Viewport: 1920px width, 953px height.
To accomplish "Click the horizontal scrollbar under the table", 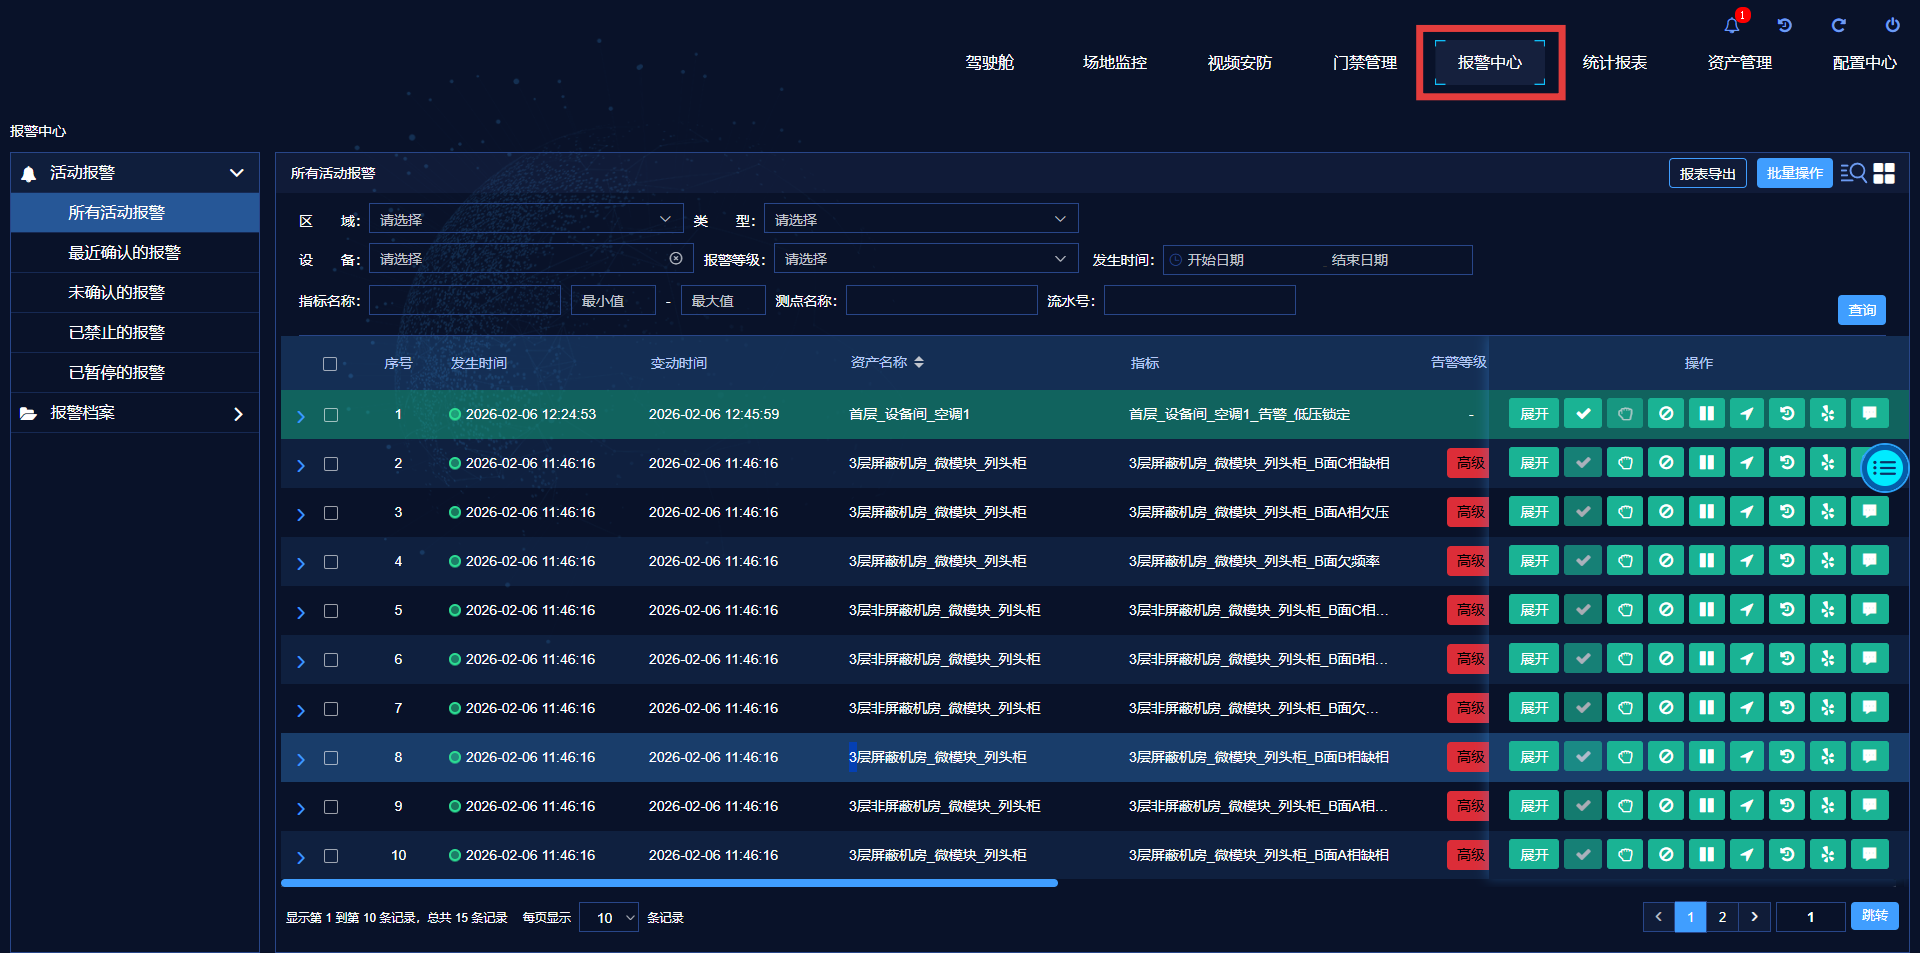I will click(669, 883).
